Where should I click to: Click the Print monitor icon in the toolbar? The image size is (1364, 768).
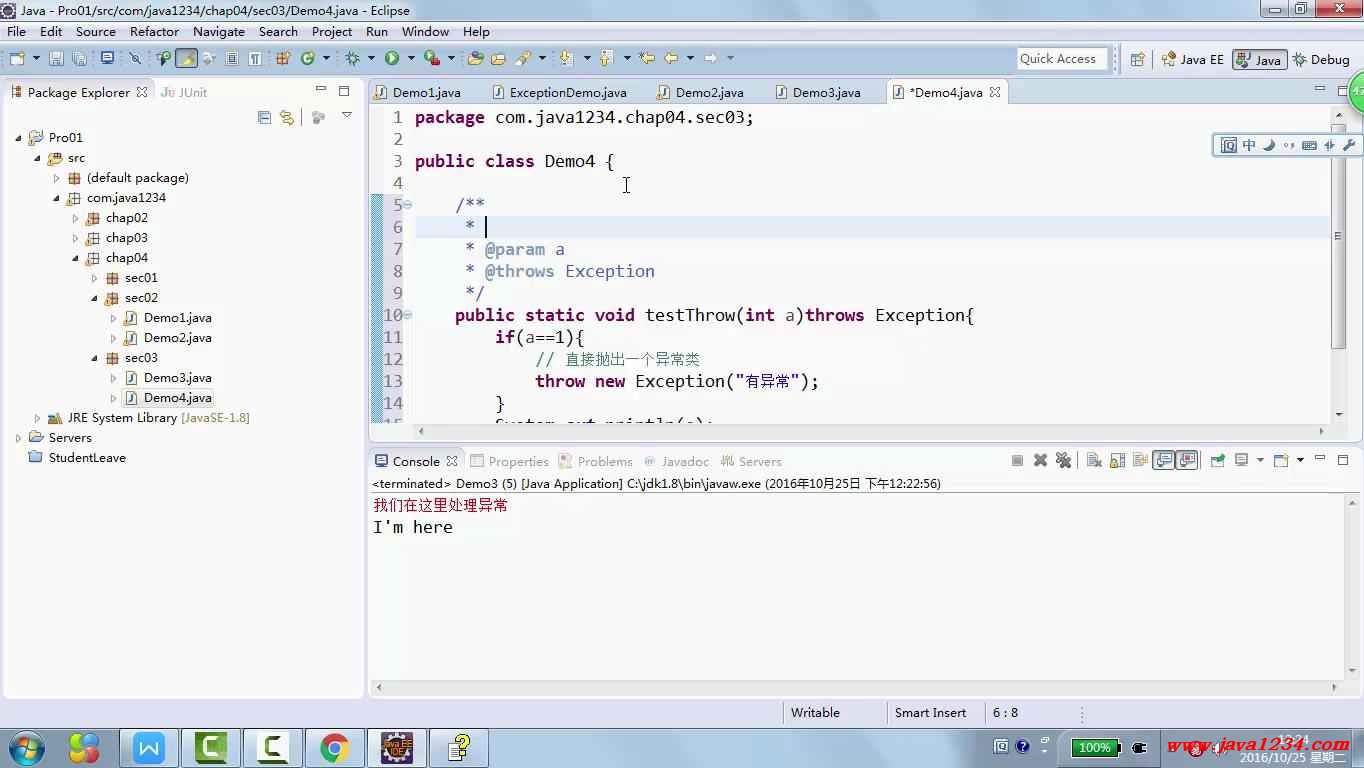[107, 58]
